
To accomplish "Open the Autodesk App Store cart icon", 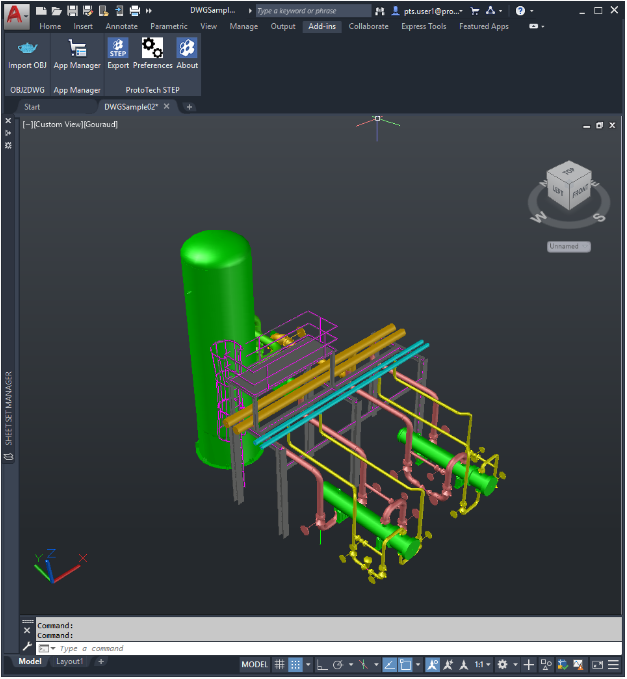I will [x=475, y=11].
